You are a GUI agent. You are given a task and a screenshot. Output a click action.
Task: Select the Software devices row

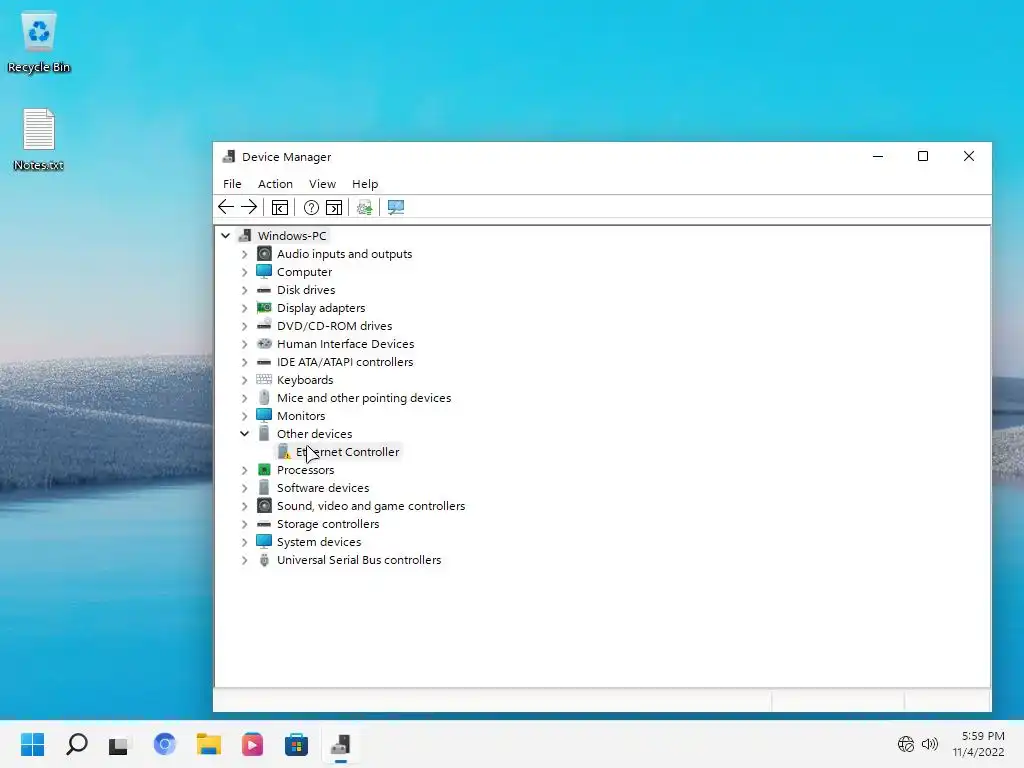pyautogui.click(x=323, y=488)
